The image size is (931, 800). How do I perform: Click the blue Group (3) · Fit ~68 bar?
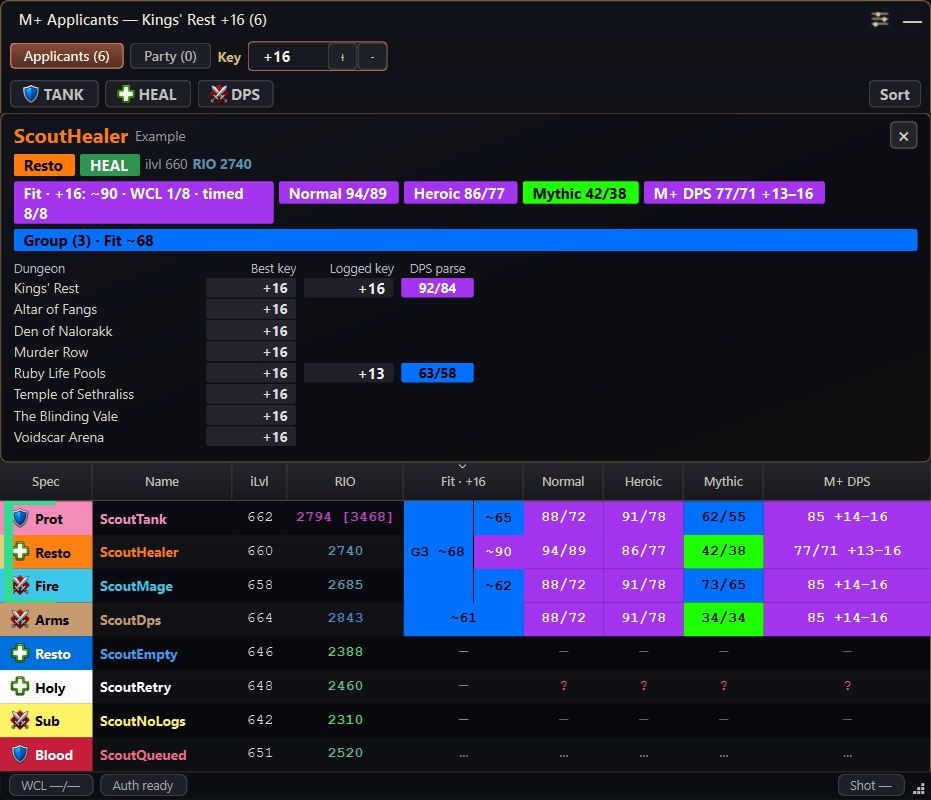click(x=466, y=240)
